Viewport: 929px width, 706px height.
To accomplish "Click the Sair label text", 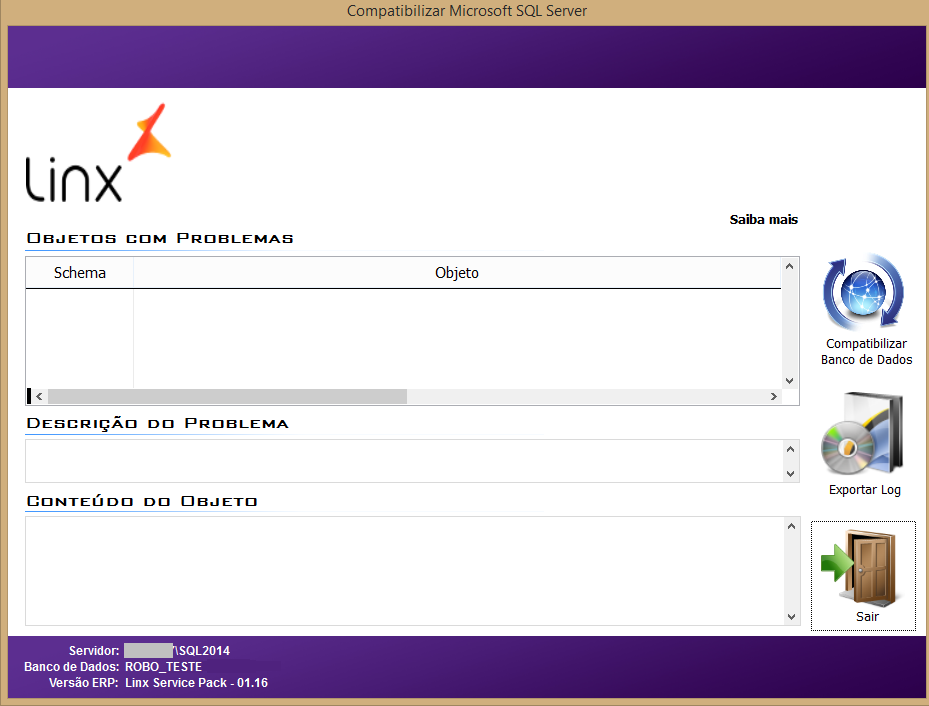I will (867, 617).
